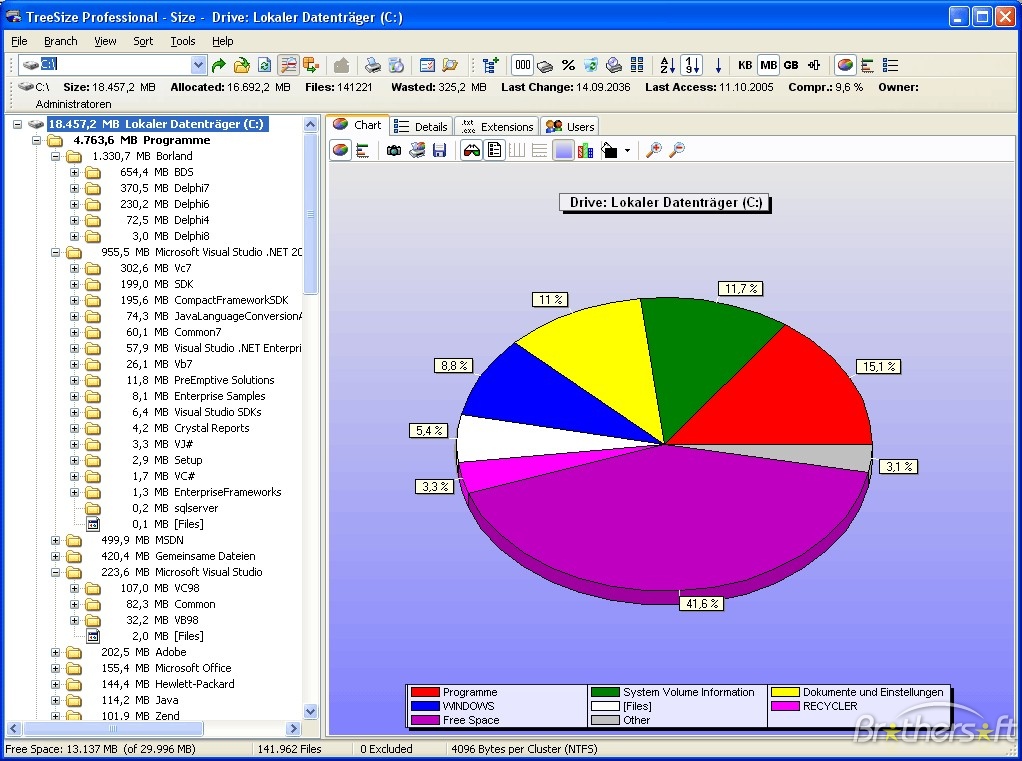Switch to the Users tab
1022x761 pixels.
pos(570,126)
